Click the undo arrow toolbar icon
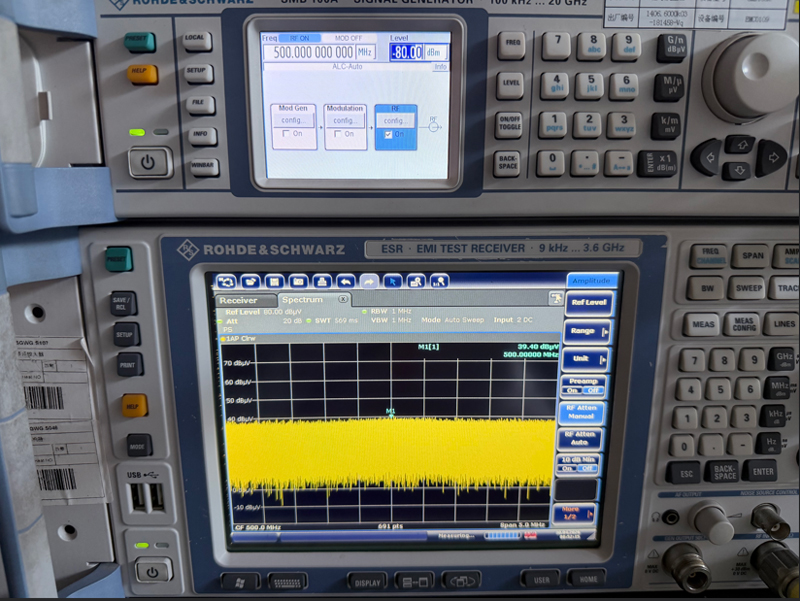 click(x=346, y=282)
